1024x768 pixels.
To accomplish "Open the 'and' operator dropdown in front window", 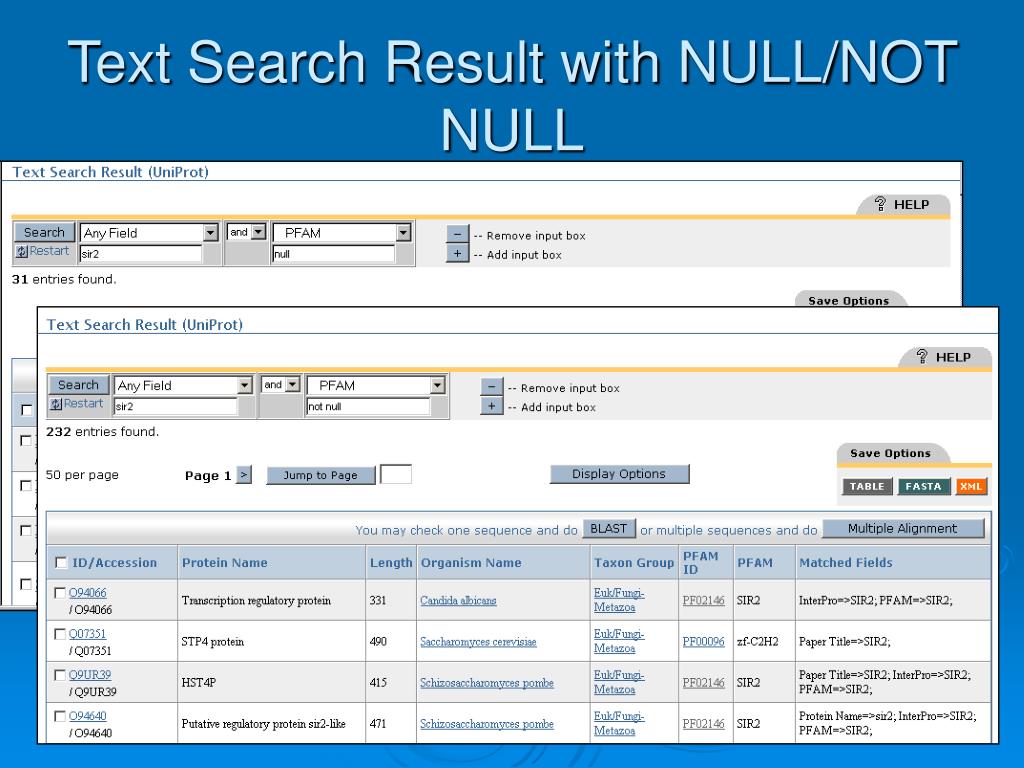I will pyautogui.click(x=293, y=385).
